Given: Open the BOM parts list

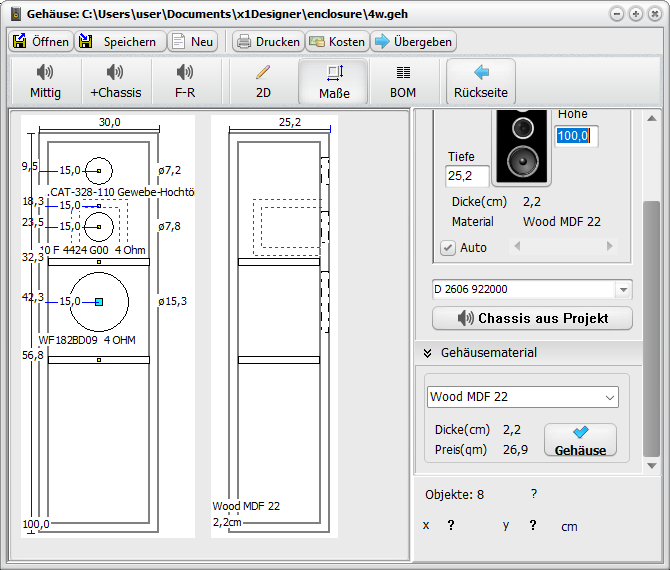Looking at the screenshot, I should 403,81.
